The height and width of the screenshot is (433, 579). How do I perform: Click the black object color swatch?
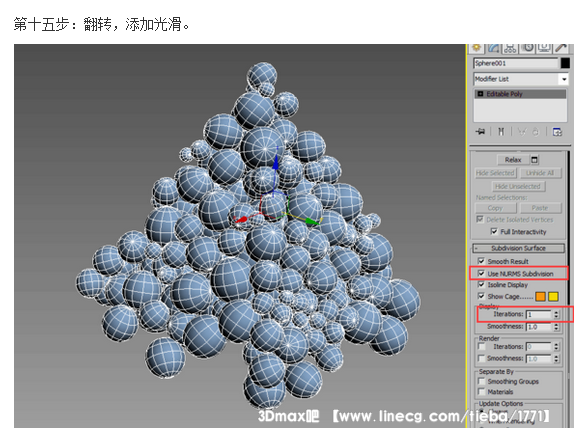(565, 63)
